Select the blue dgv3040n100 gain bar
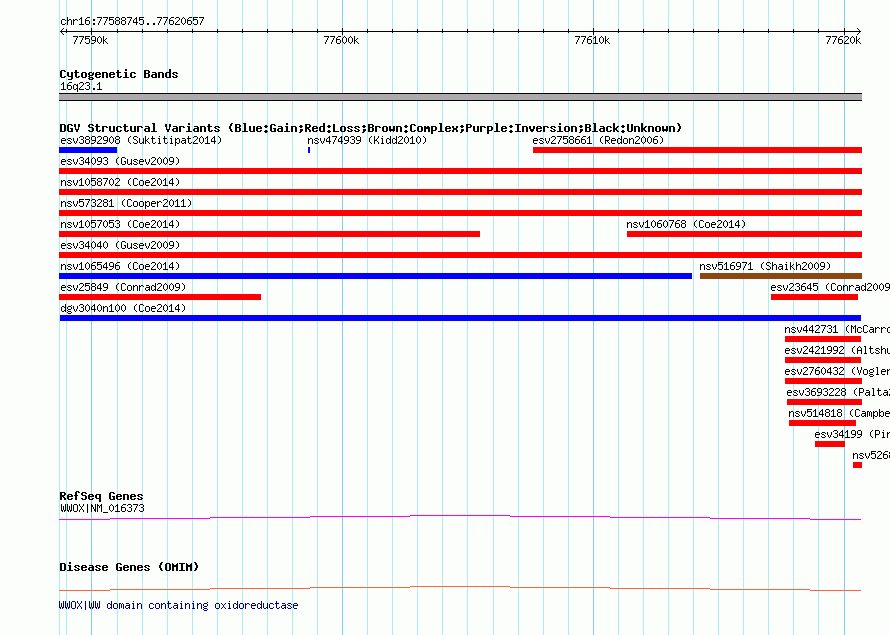 click(460, 318)
